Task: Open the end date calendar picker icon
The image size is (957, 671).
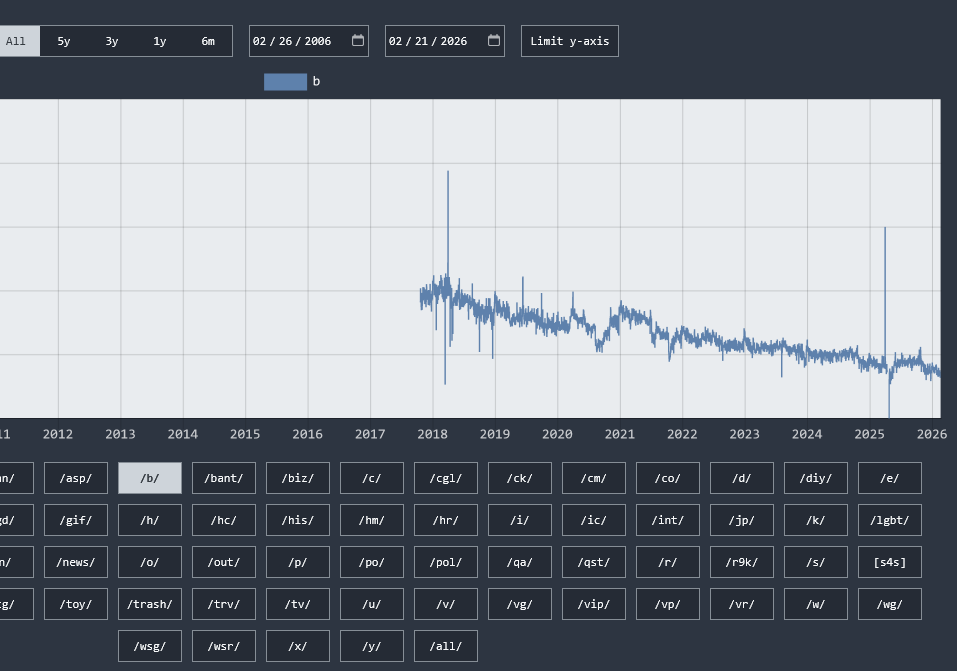Action: click(x=494, y=40)
